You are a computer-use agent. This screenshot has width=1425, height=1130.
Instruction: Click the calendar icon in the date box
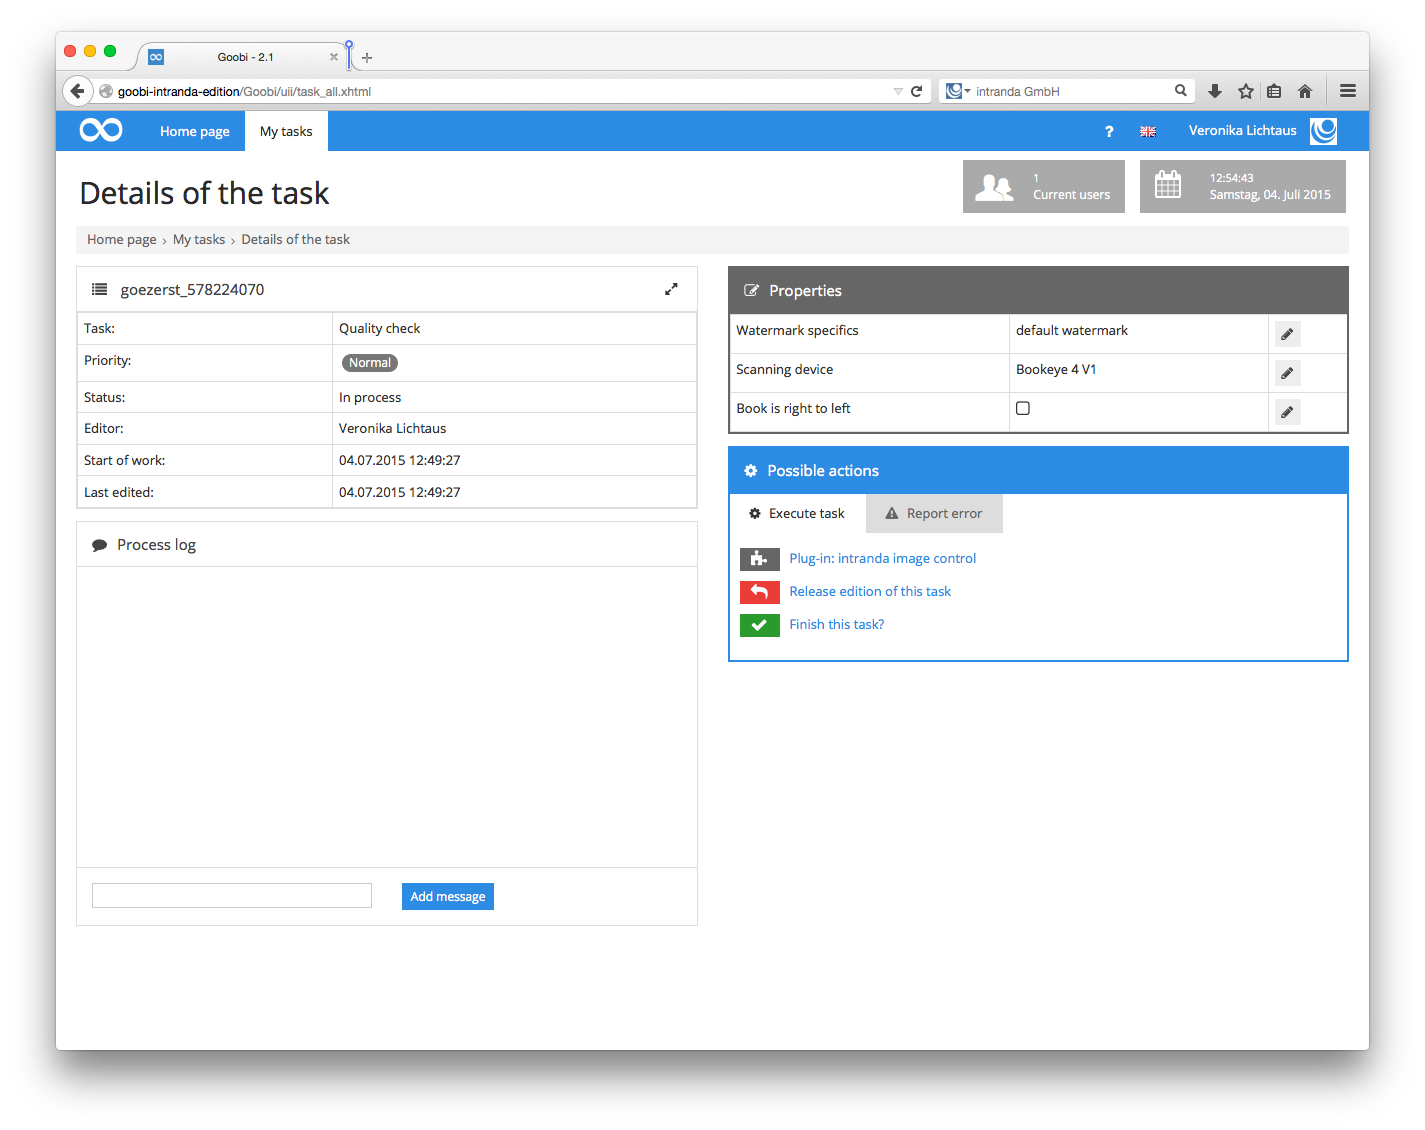1168,185
